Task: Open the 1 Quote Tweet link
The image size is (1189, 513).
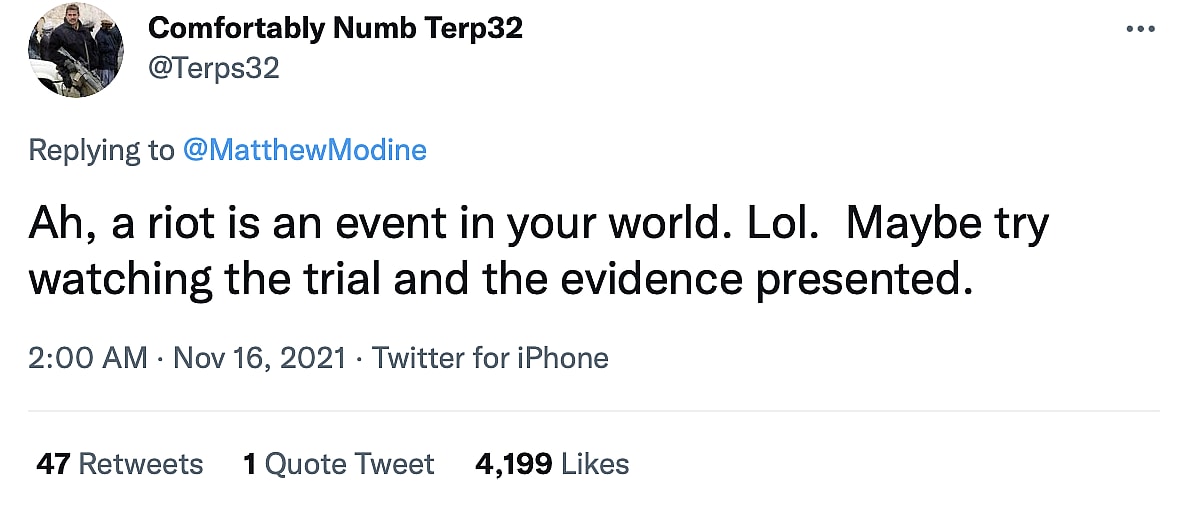Action: [338, 464]
